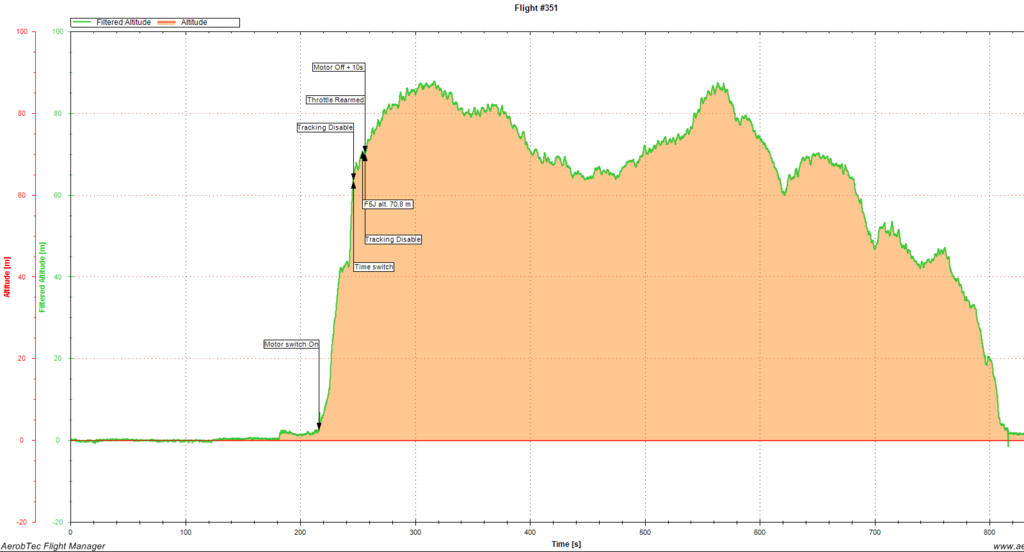Click the 800 tick label on time axis
The height and width of the screenshot is (552, 1024).
tap(760, 530)
